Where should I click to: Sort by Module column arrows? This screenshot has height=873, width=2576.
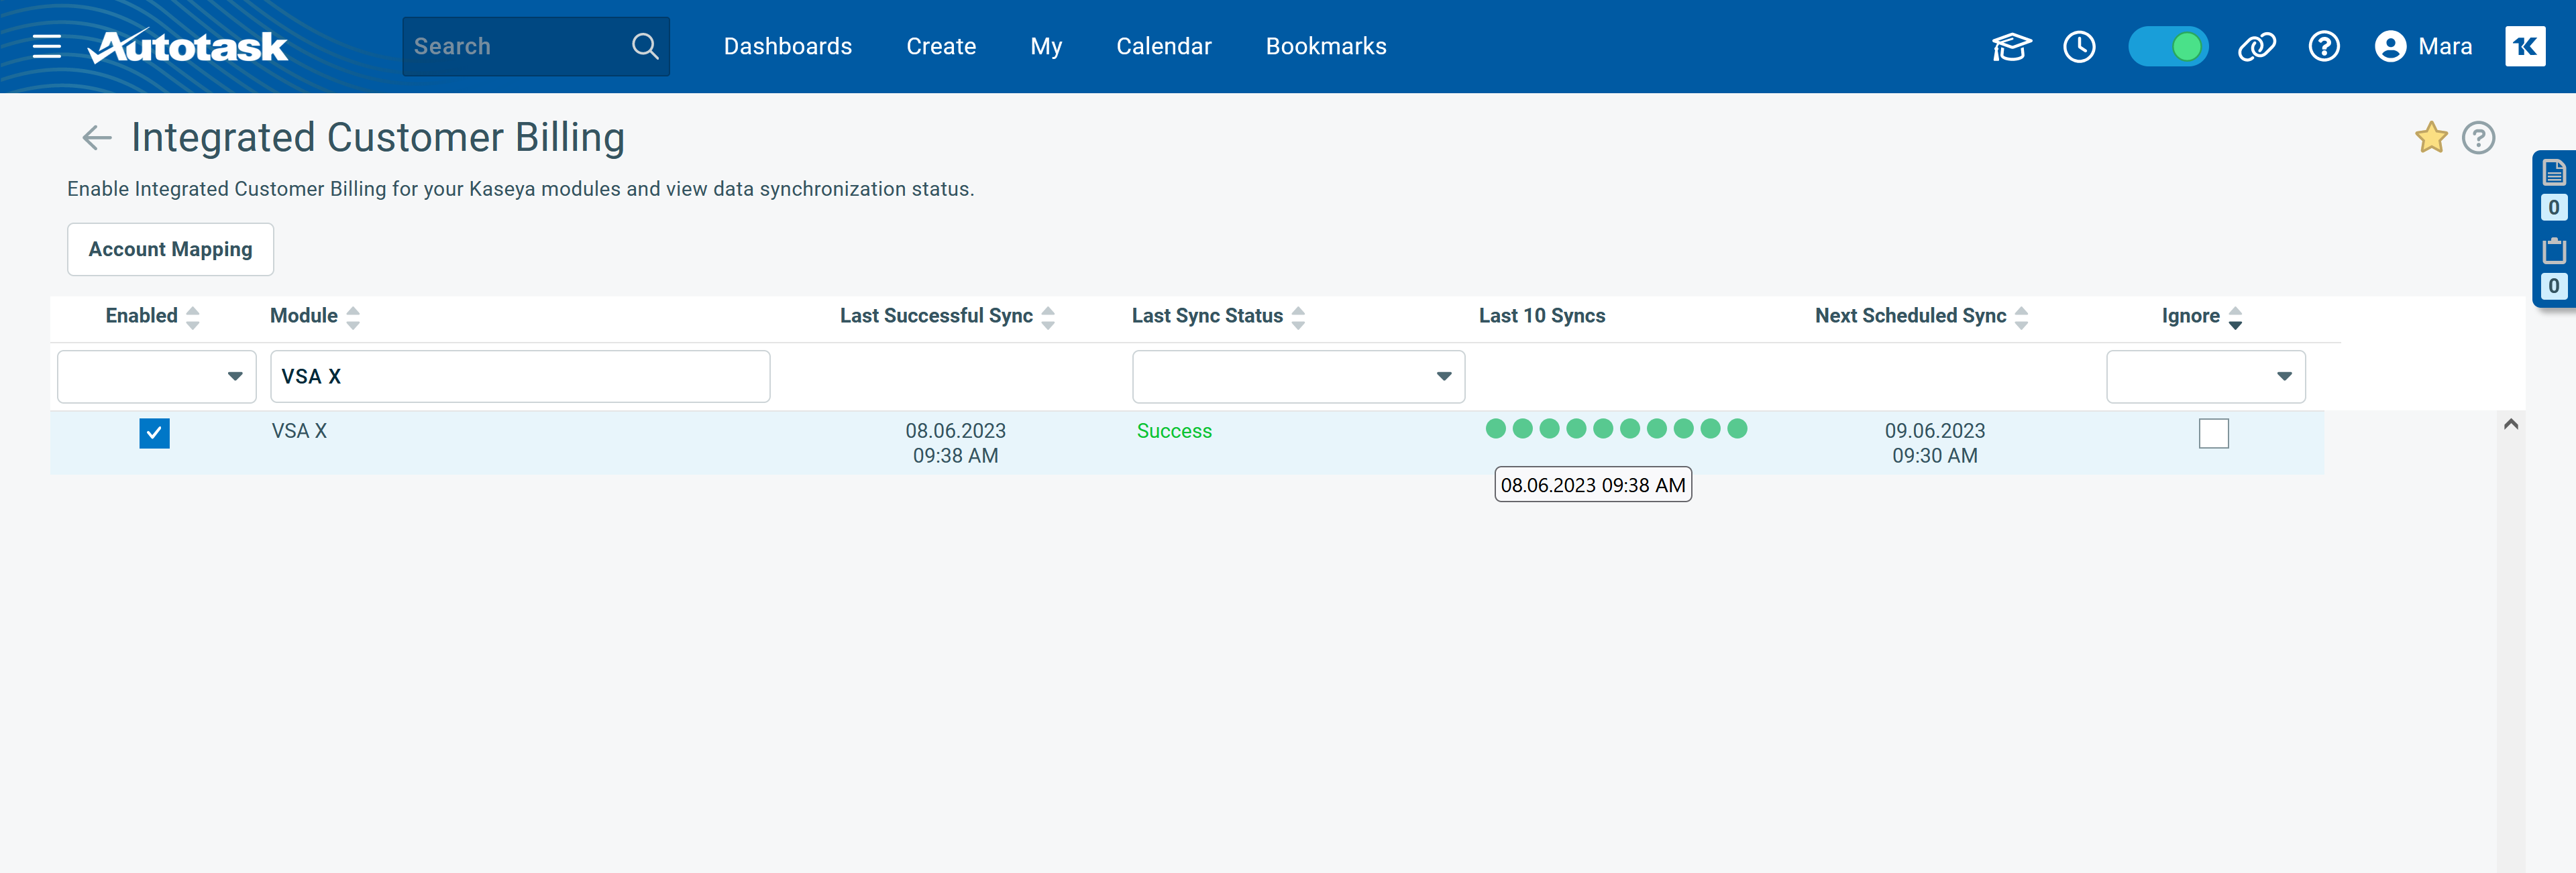tap(353, 317)
